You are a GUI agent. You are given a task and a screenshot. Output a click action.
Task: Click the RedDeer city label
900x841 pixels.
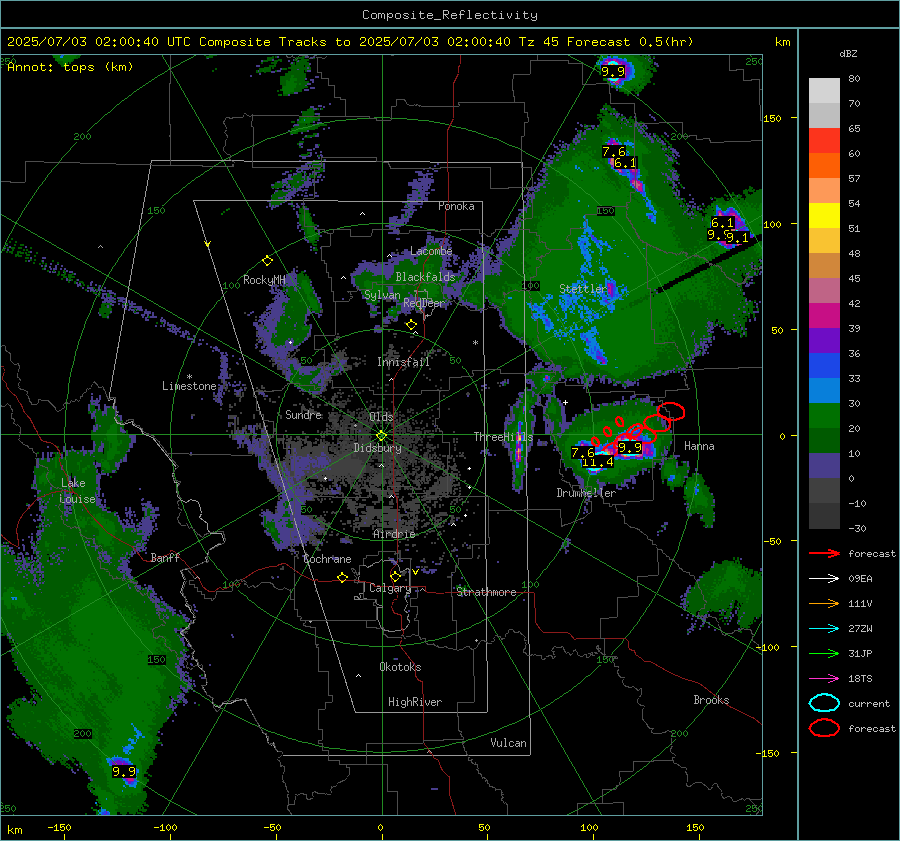pyautogui.click(x=424, y=303)
